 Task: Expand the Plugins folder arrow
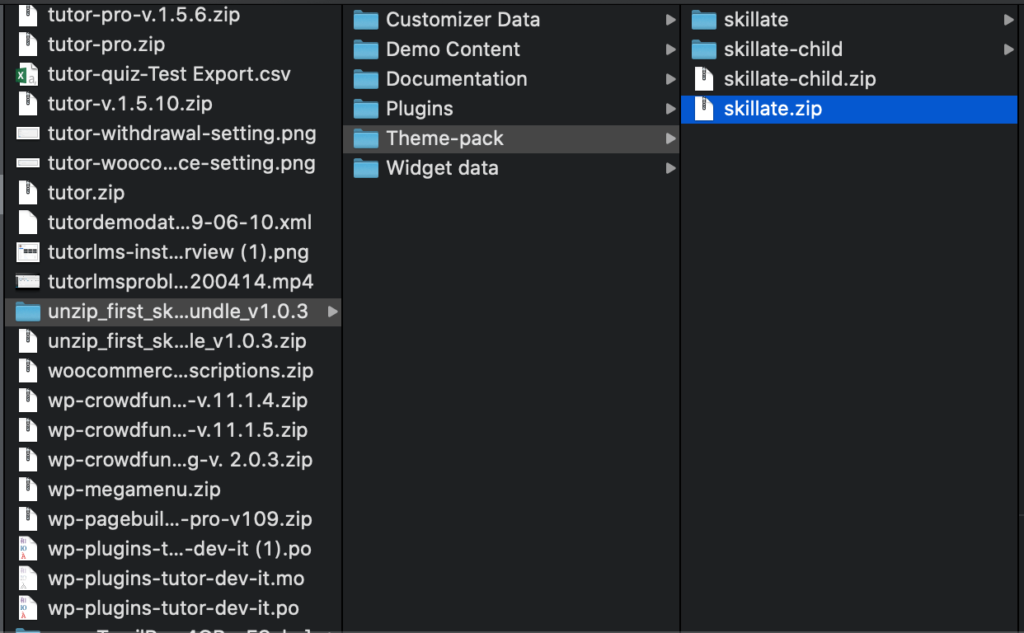coord(670,109)
